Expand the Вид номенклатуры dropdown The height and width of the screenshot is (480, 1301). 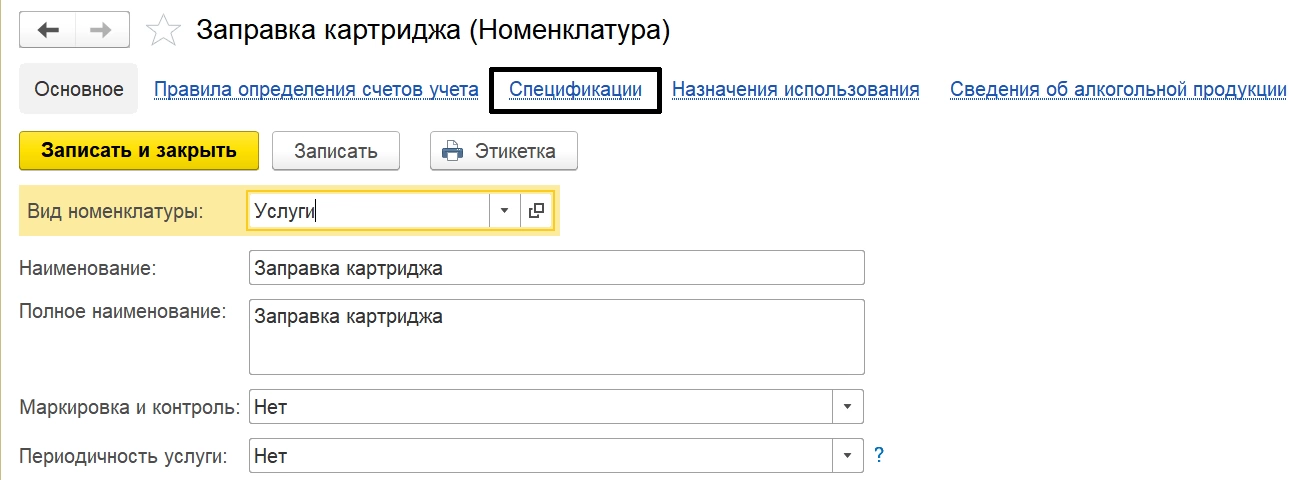pos(504,211)
